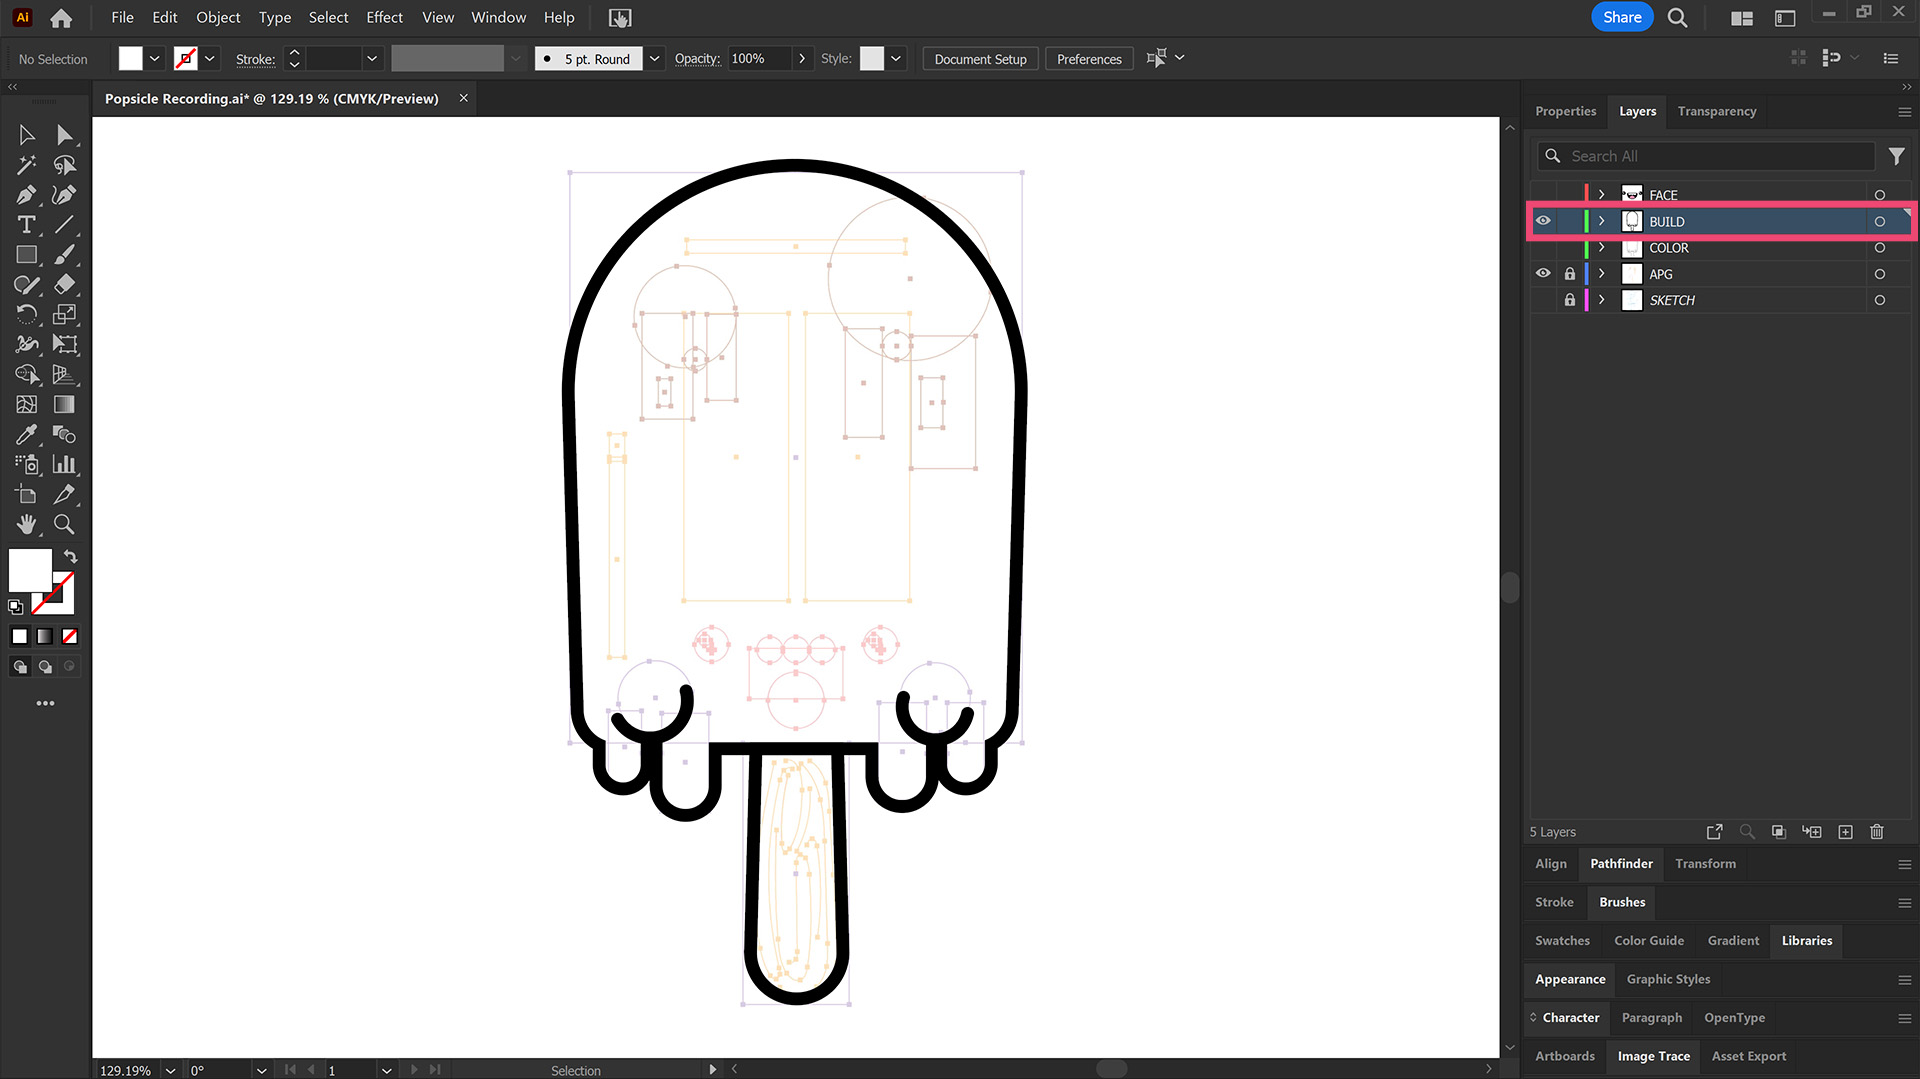Switch to the Properties tab

(x=1565, y=111)
